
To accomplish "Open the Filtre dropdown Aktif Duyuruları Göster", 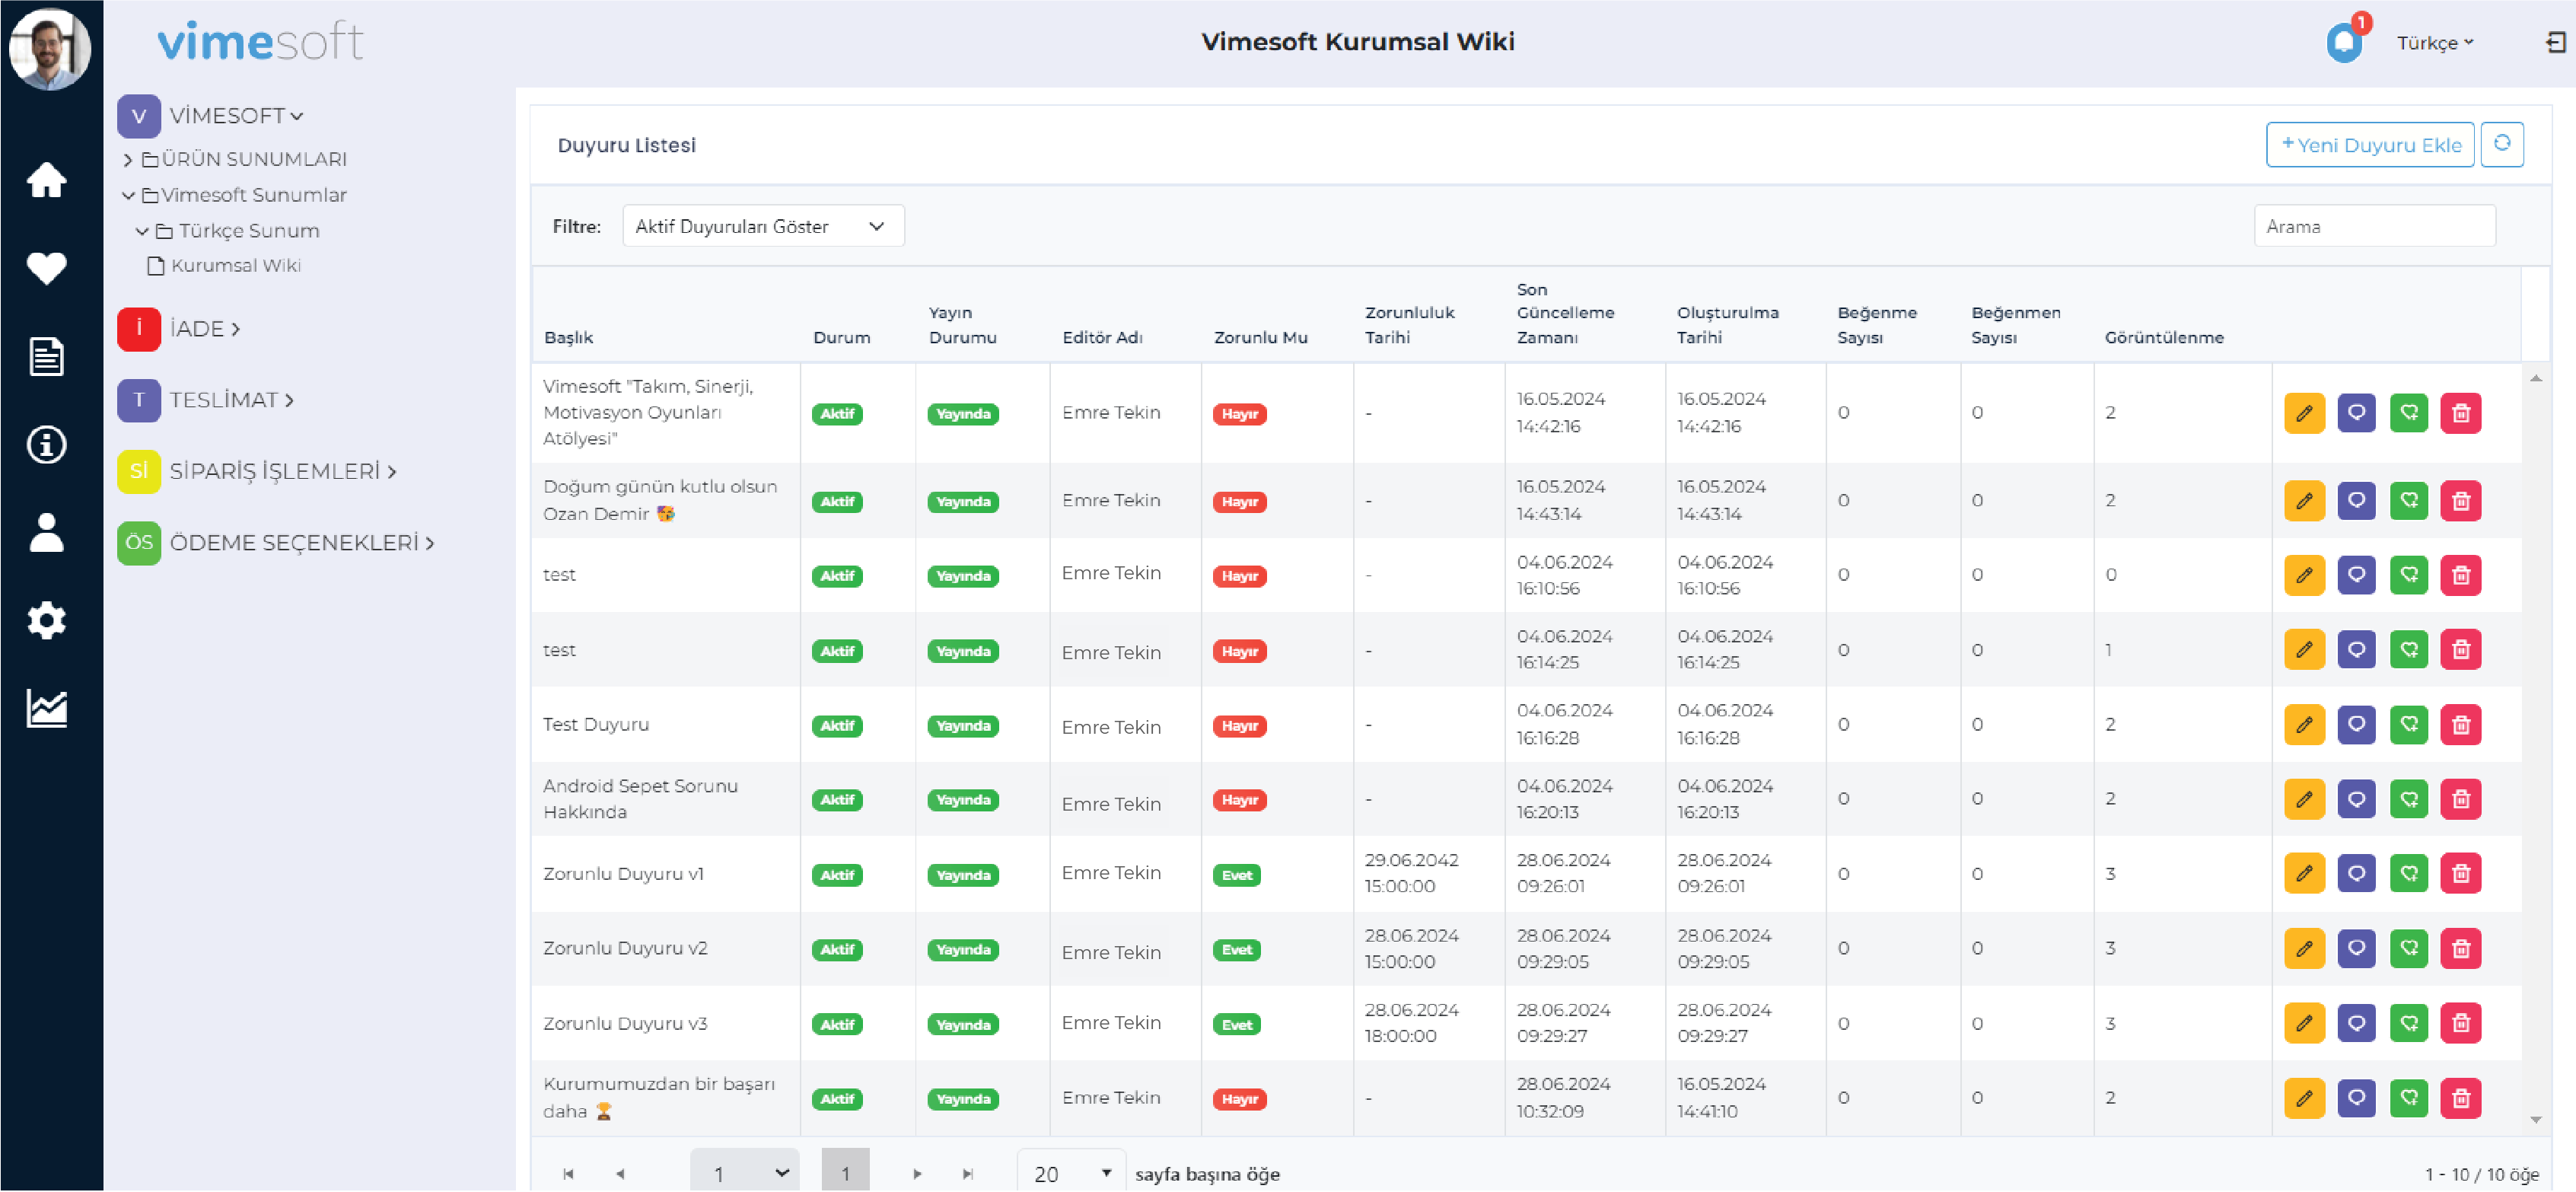I will click(763, 226).
